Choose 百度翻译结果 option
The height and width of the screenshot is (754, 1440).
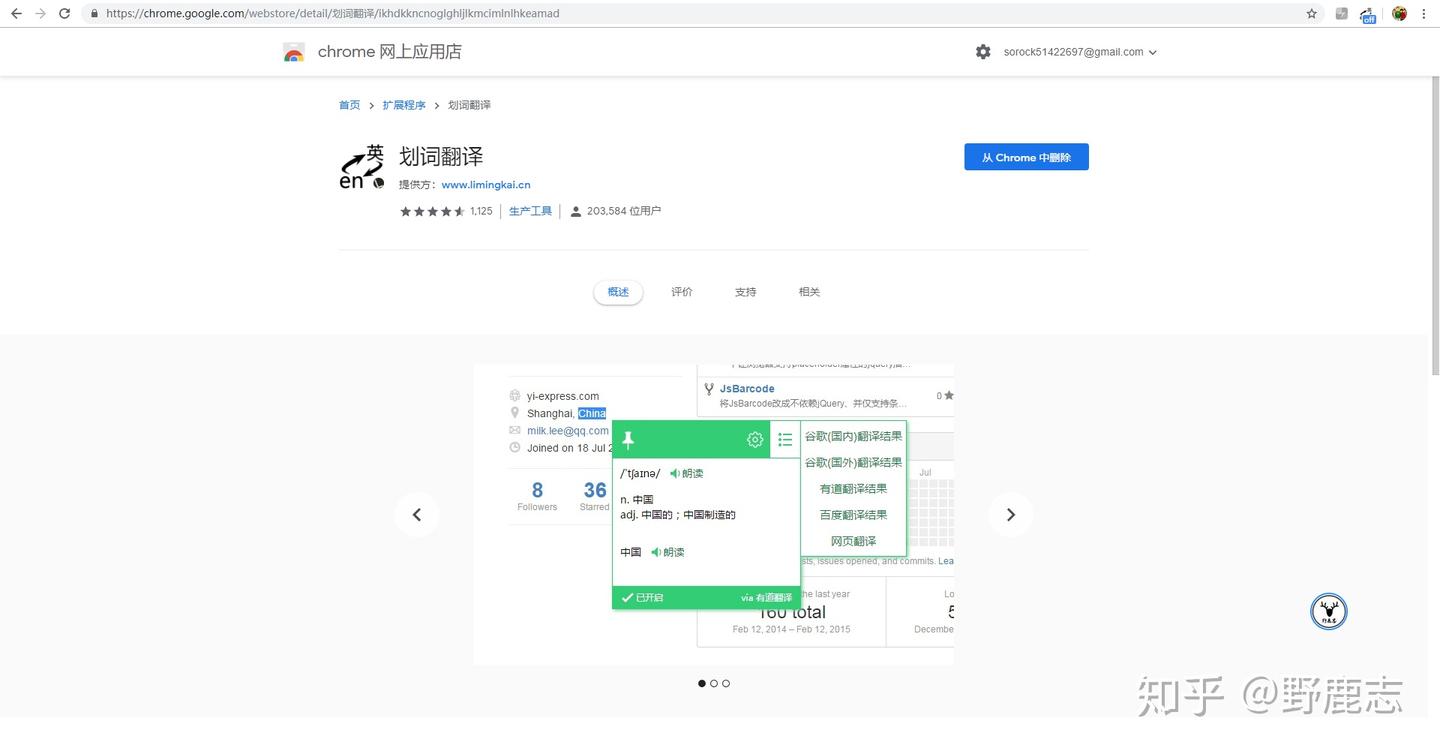point(853,515)
